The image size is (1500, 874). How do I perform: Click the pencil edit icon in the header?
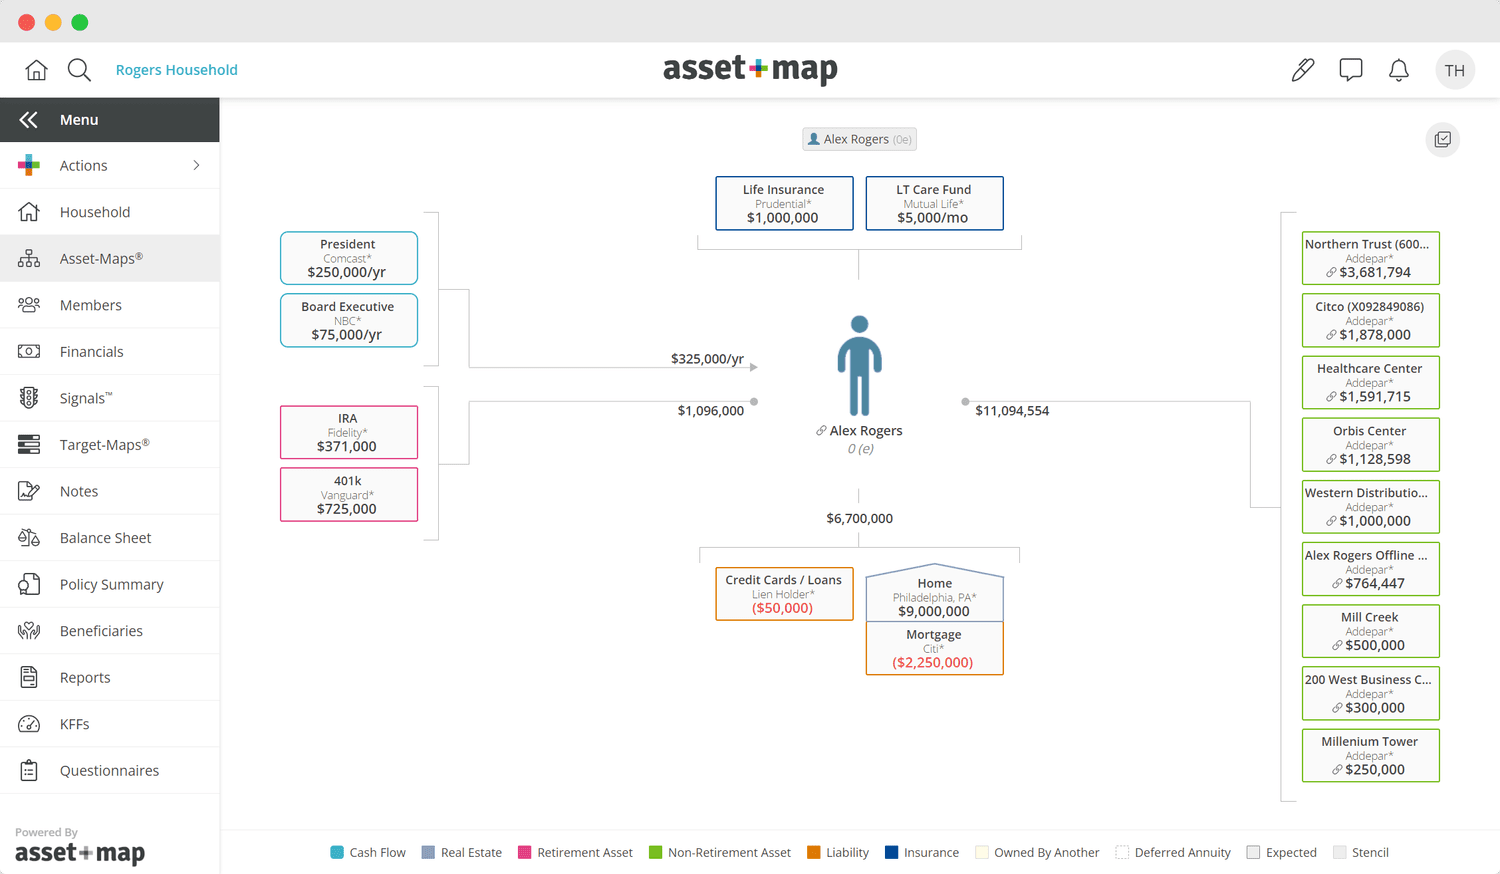point(1302,69)
